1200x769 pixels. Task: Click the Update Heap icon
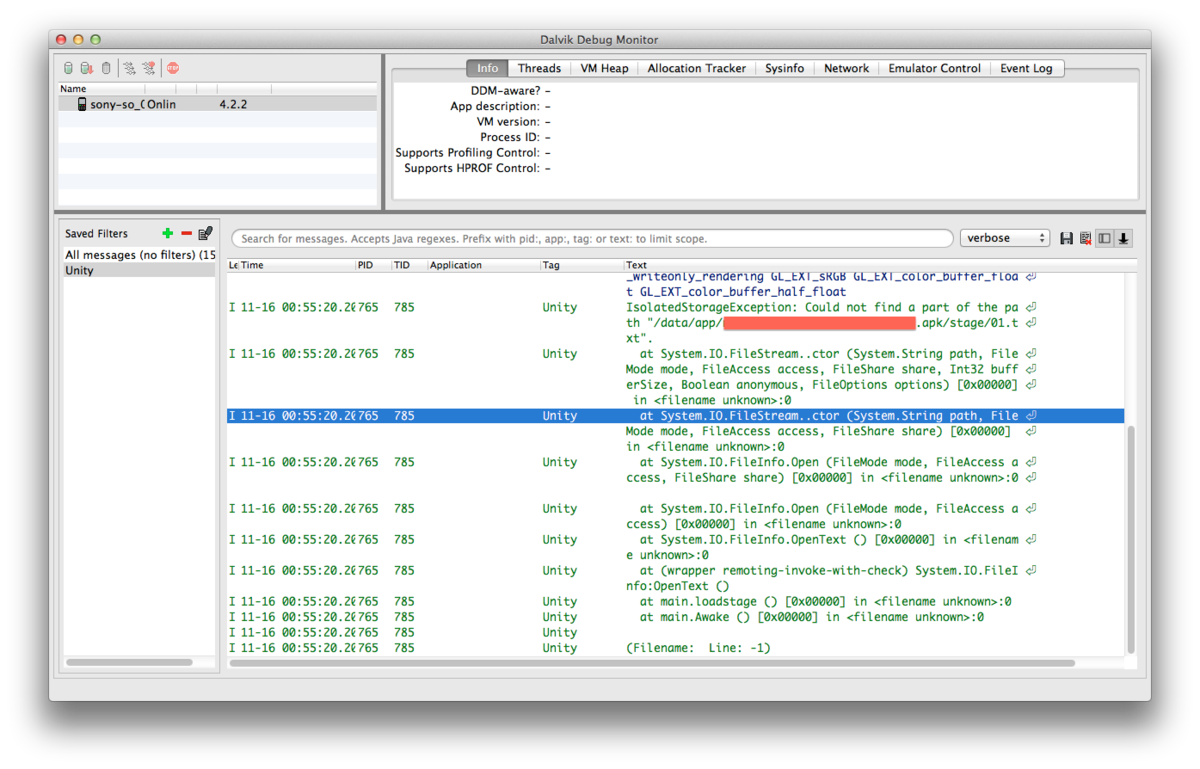pos(68,68)
